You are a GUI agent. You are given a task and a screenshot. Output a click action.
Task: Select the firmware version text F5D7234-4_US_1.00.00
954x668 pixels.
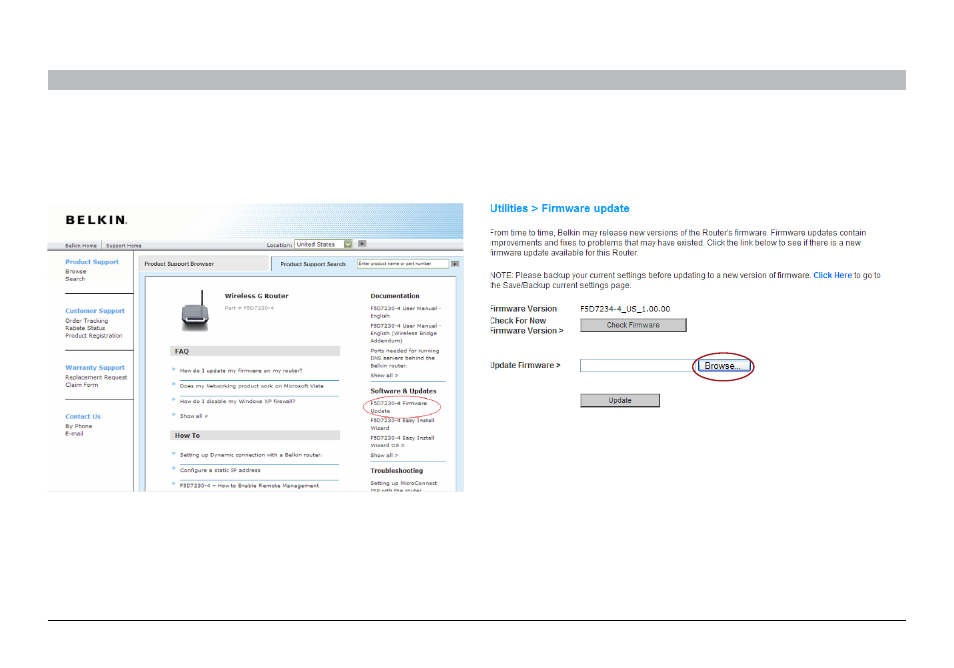[x=625, y=309]
